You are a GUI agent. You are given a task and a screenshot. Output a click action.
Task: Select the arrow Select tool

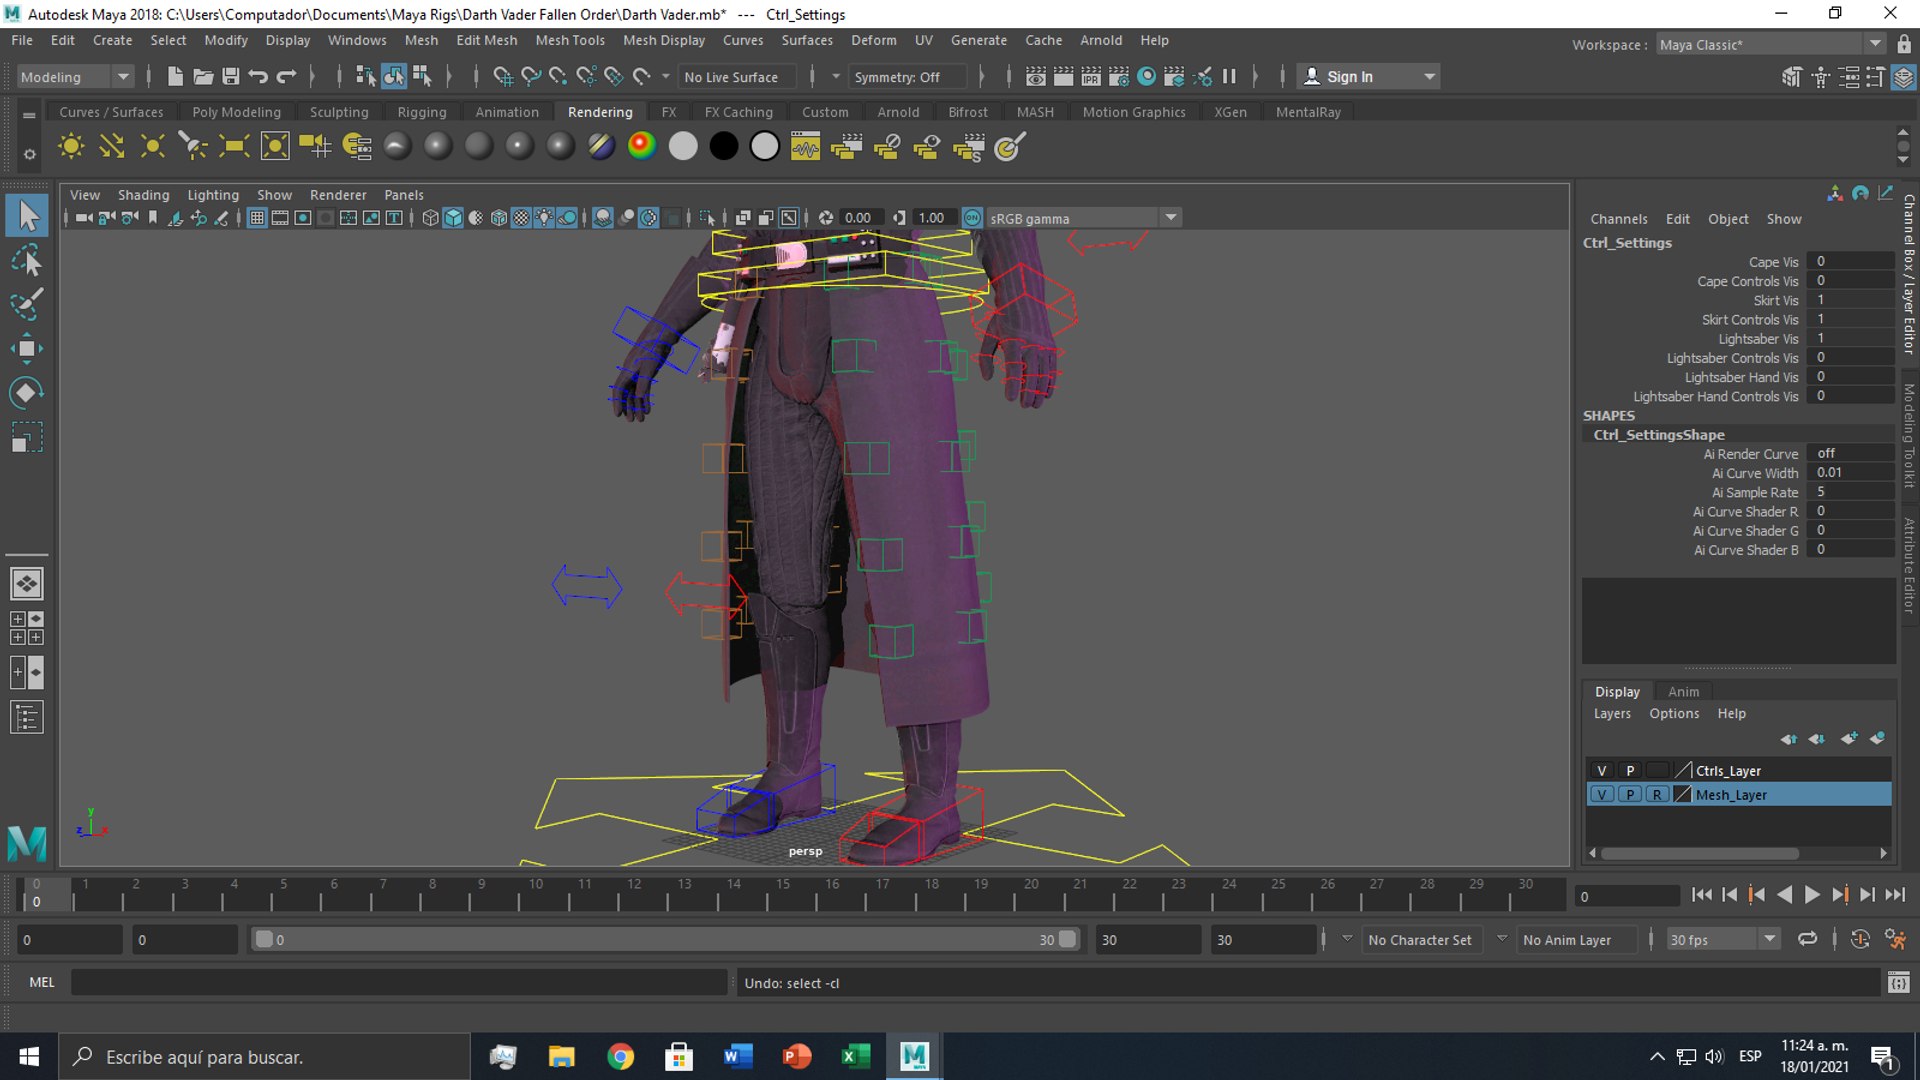coord(27,215)
